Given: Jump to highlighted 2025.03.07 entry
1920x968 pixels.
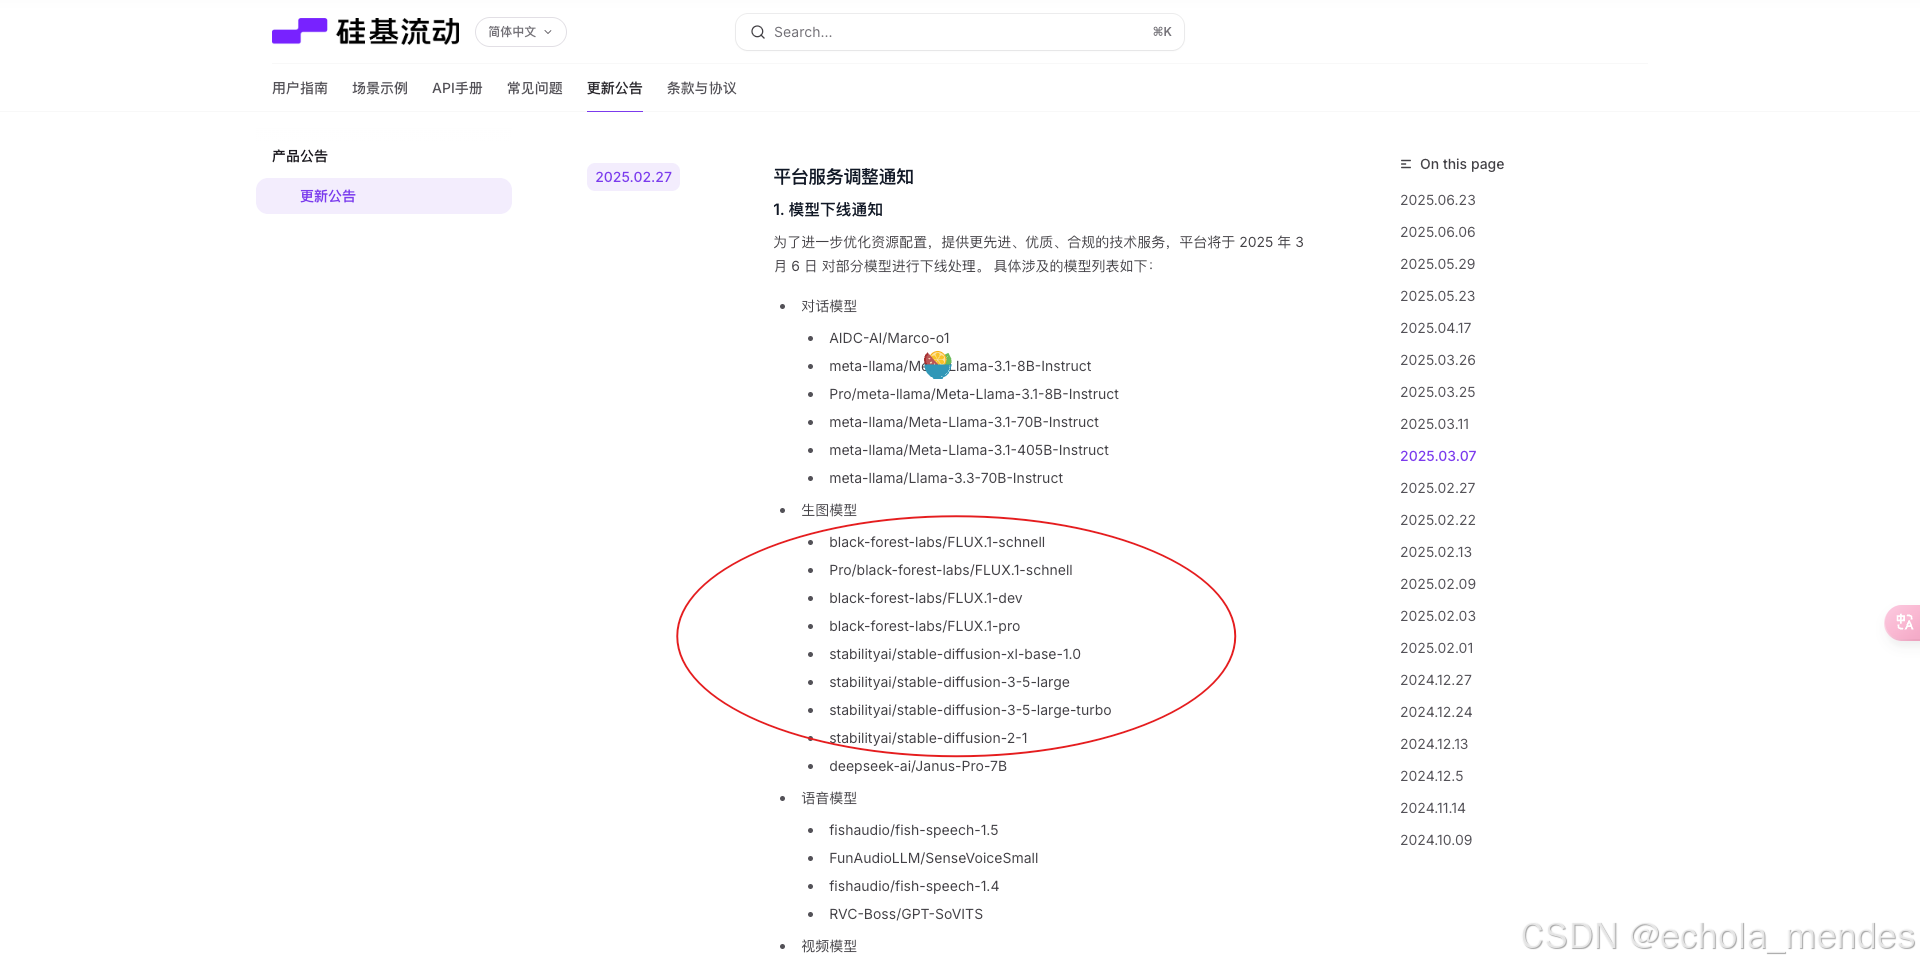Looking at the screenshot, I should pyautogui.click(x=1438, y=456).
